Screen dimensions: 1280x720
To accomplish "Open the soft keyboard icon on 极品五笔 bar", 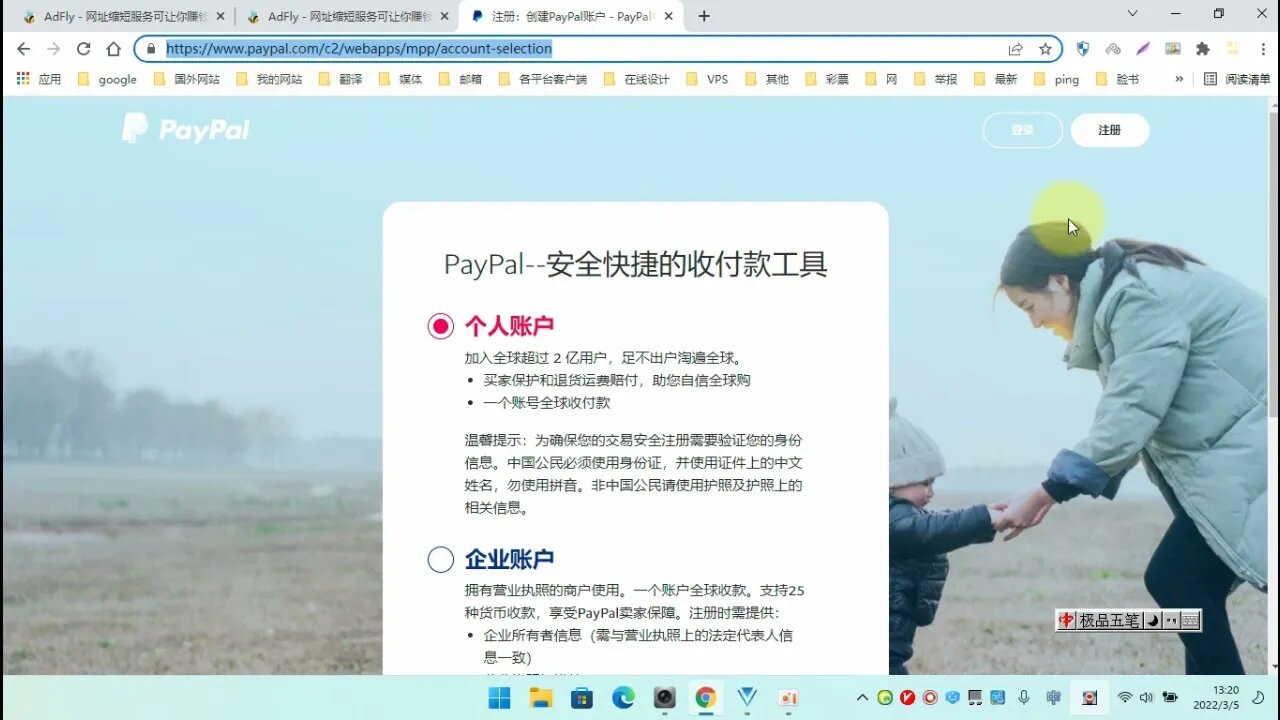I will [1190, 620].
